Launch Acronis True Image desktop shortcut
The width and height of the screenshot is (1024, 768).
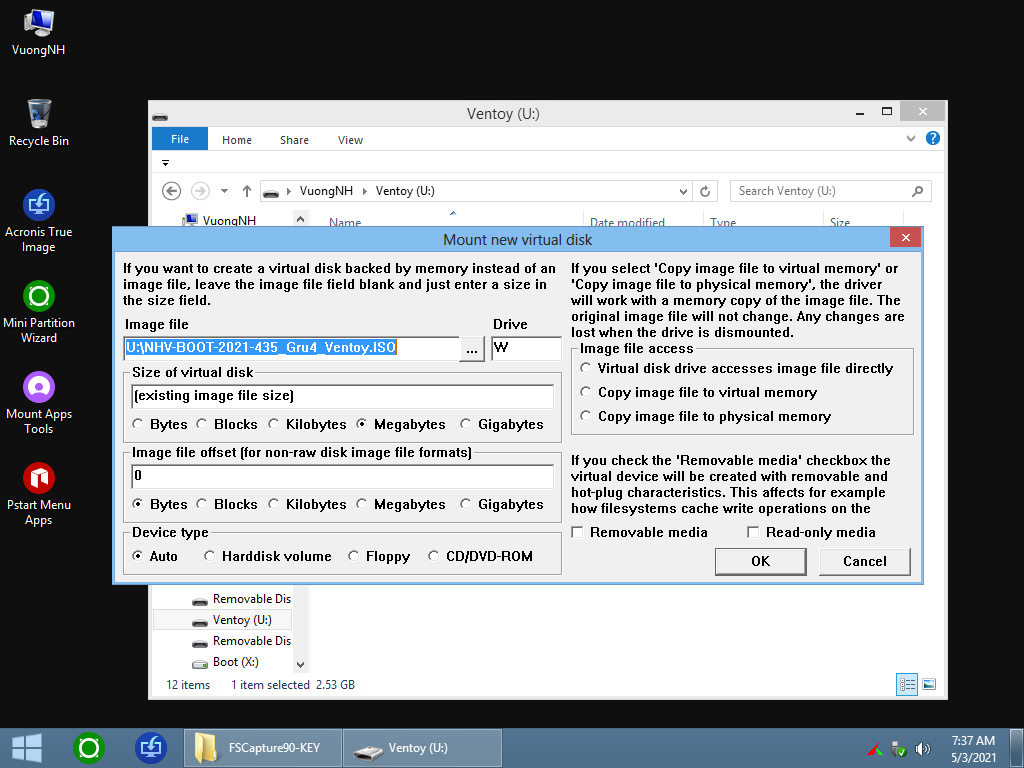pos(39,221)
